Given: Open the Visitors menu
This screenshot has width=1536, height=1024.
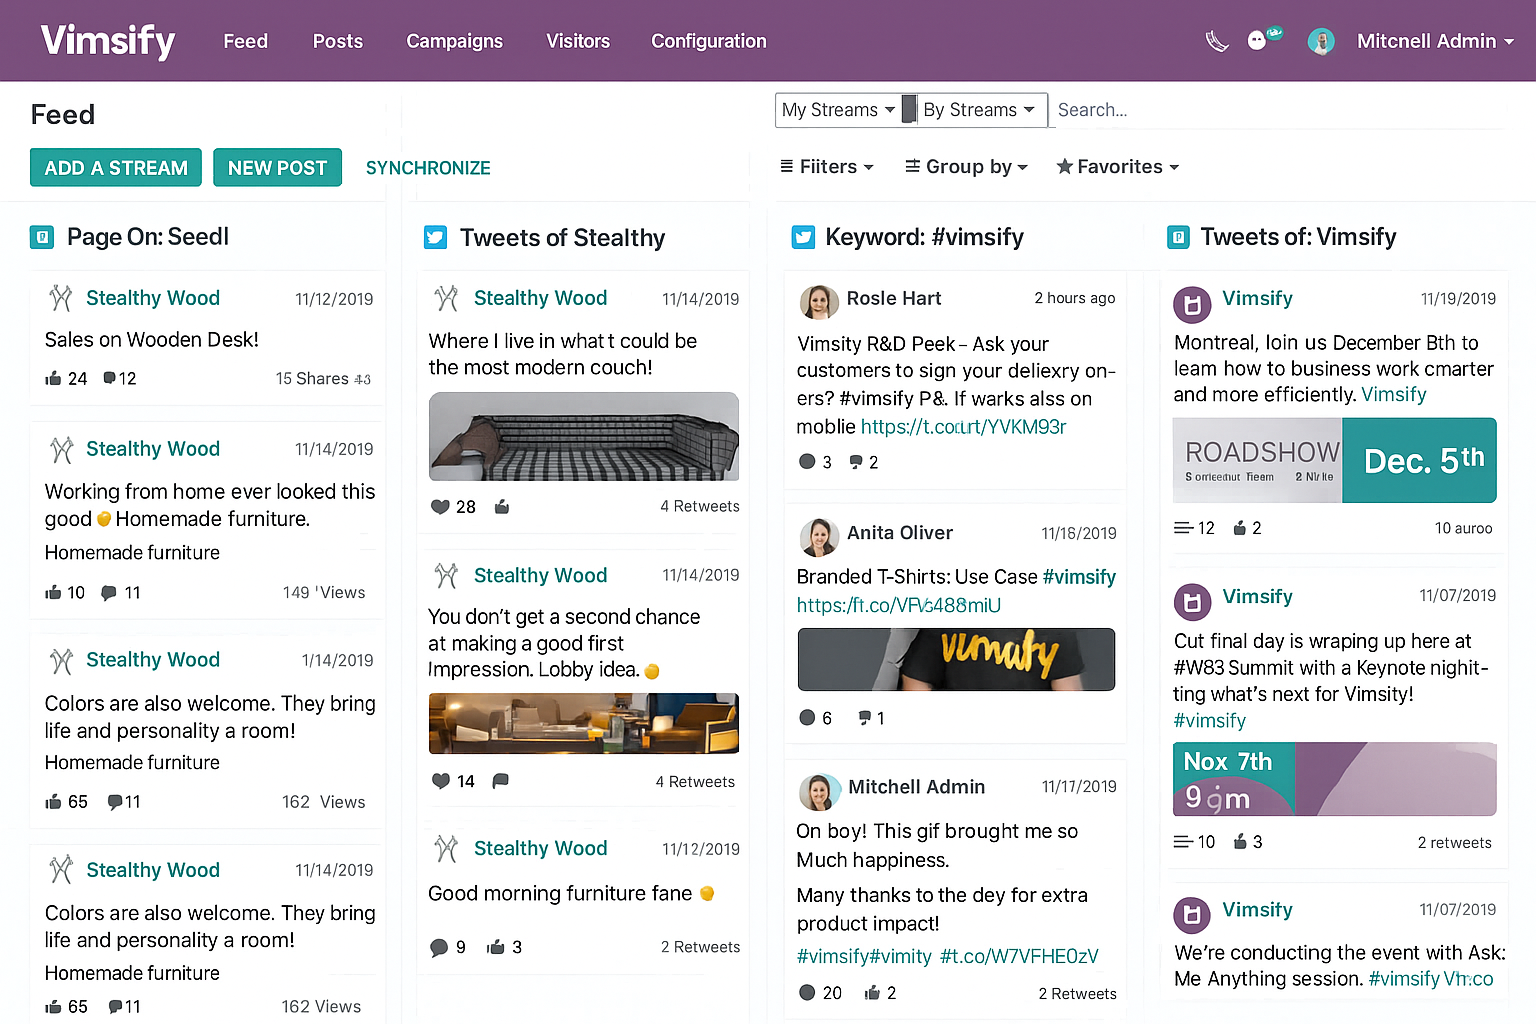Looking at the screenshot, I should pyautogui.click(x=578, y=41).
